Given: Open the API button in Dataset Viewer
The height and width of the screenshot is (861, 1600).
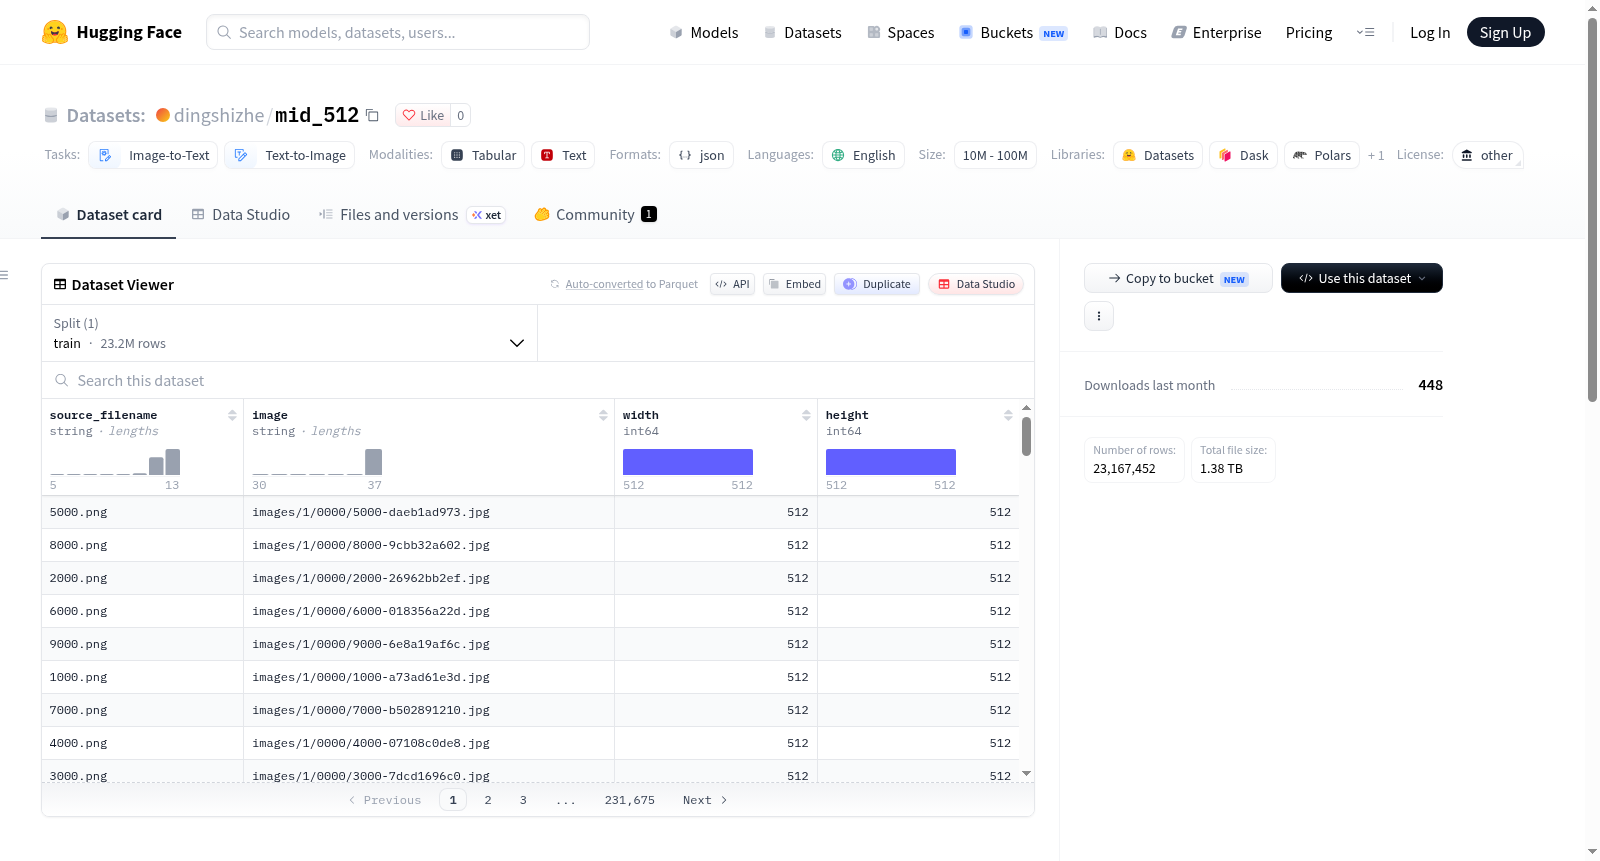Looking at the screenshot, I should (x=732, y=284).
